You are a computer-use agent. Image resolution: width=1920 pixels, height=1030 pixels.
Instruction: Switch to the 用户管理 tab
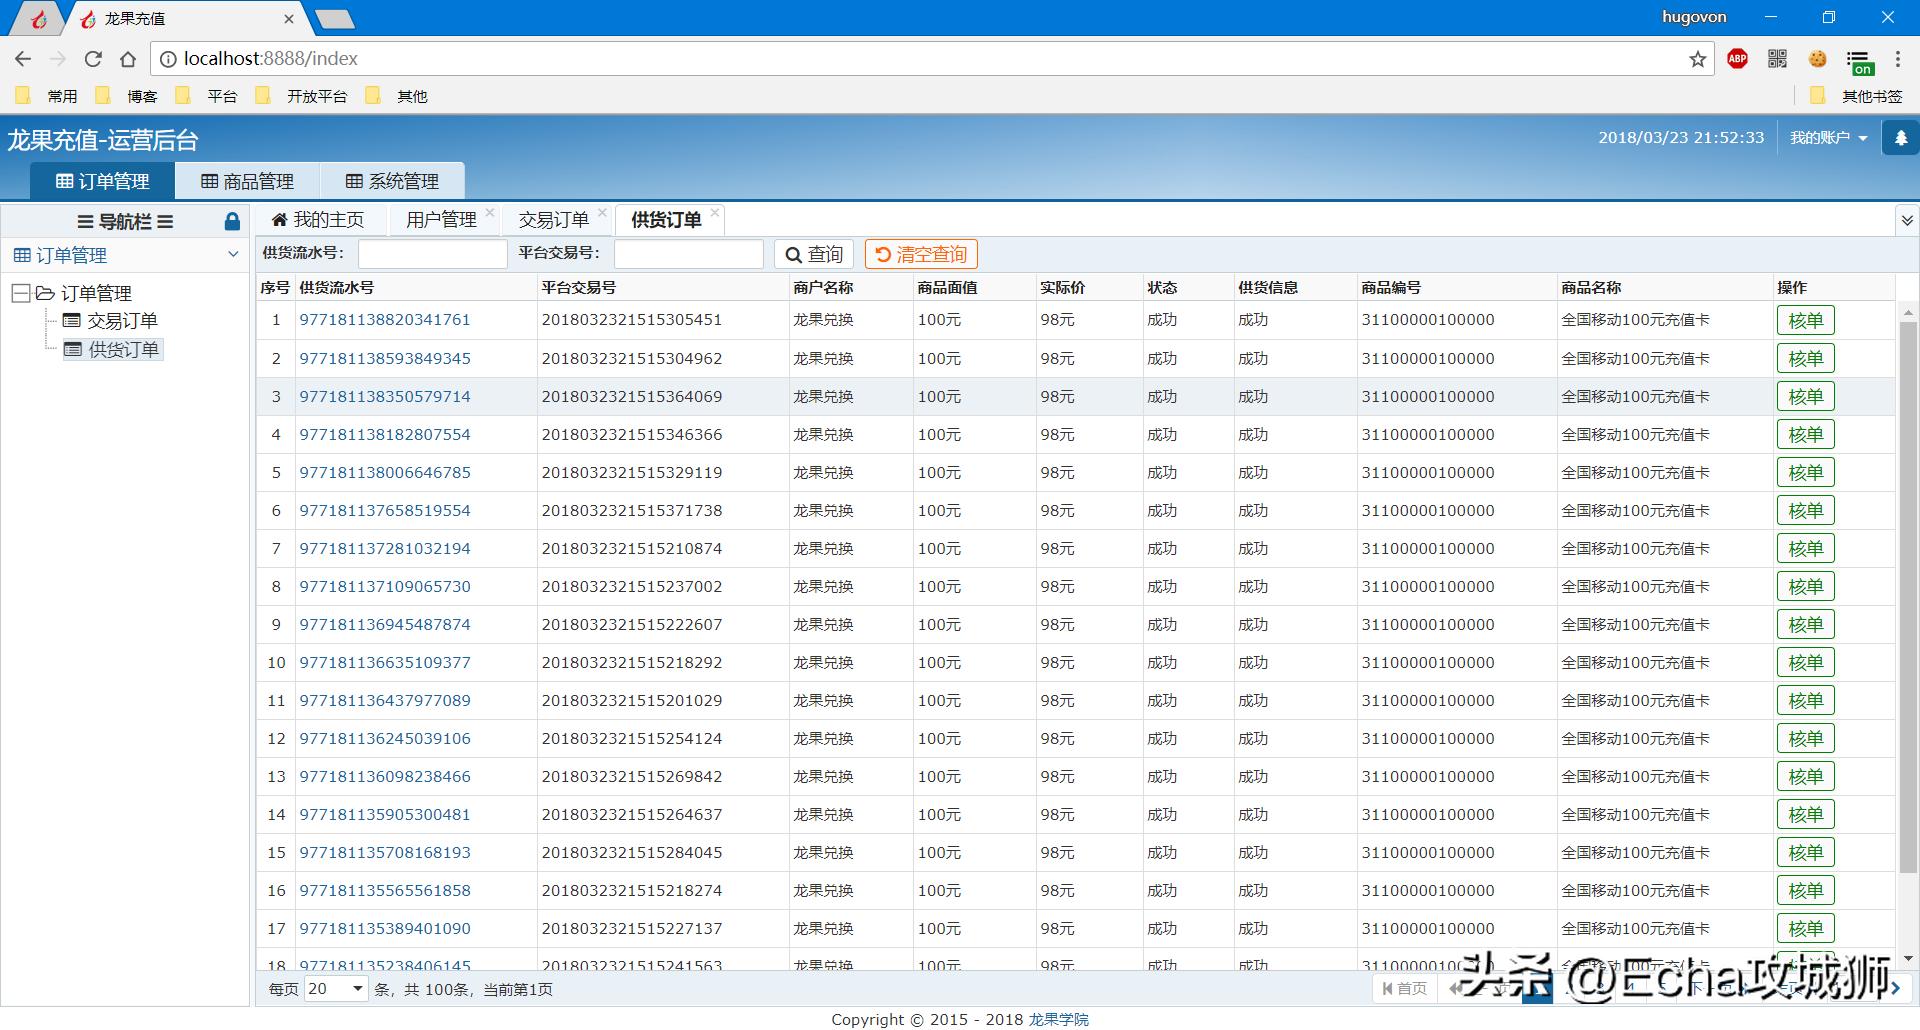[441, 219]
